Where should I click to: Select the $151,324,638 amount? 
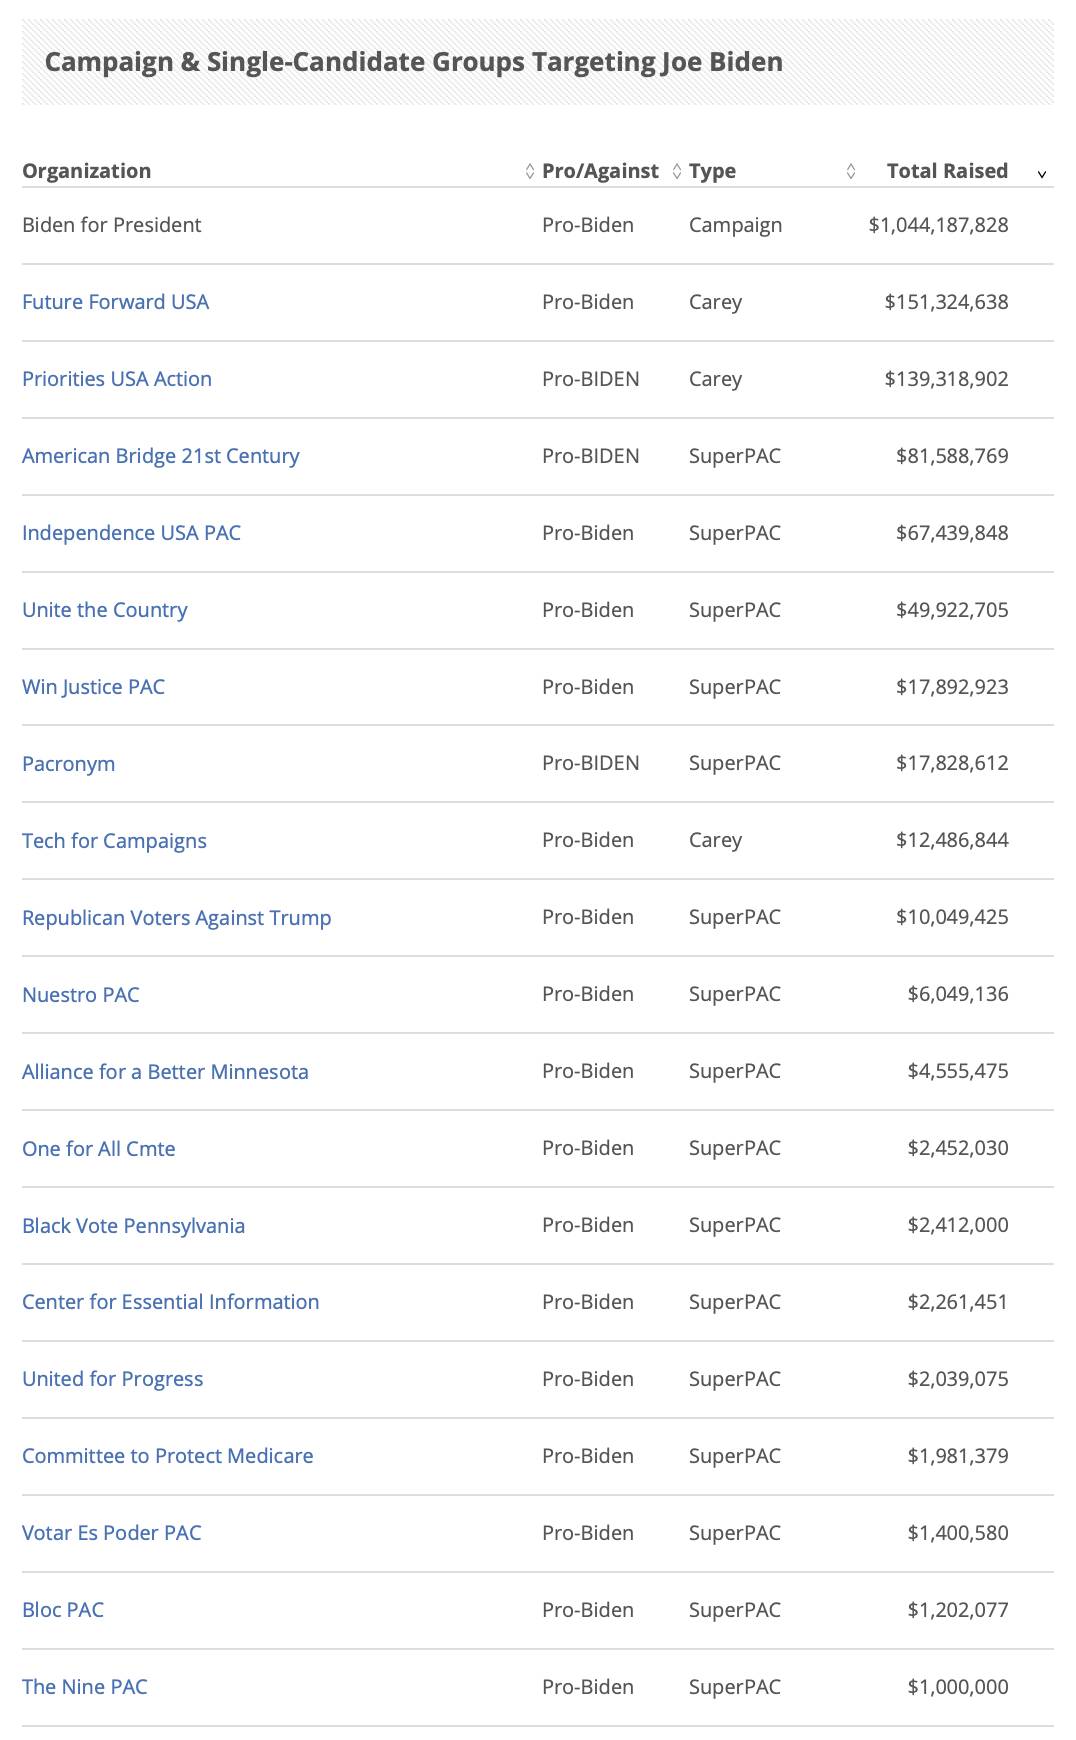pyautogui.click(x=946, y=302)
